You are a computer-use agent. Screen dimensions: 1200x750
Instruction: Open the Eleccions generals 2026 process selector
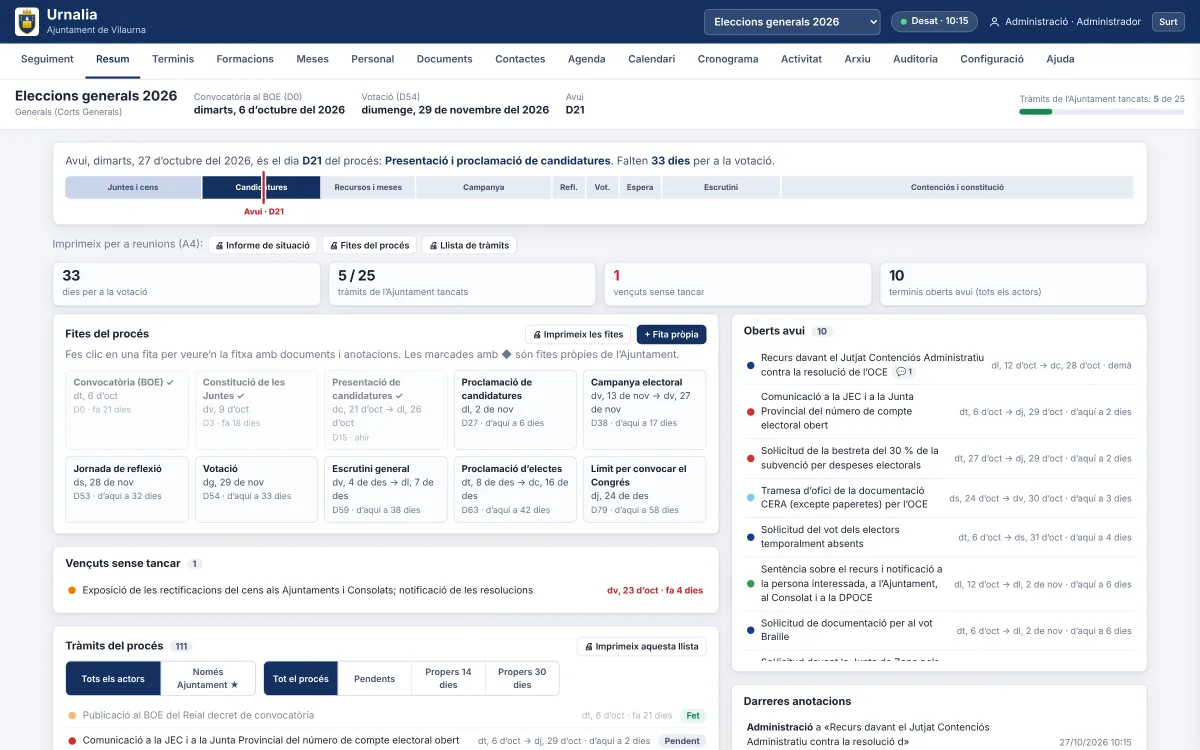(792, 22)
